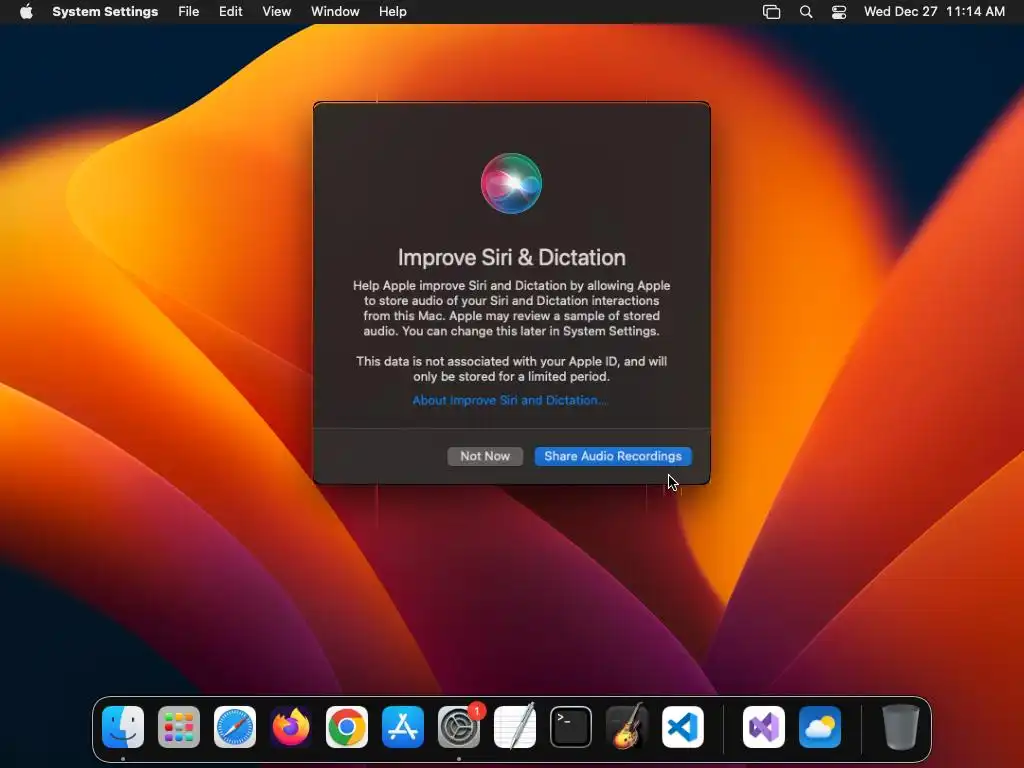Open the Help menu
Image resolution: width=1024 pixels, height=768 pixels.
pos(392,12)
